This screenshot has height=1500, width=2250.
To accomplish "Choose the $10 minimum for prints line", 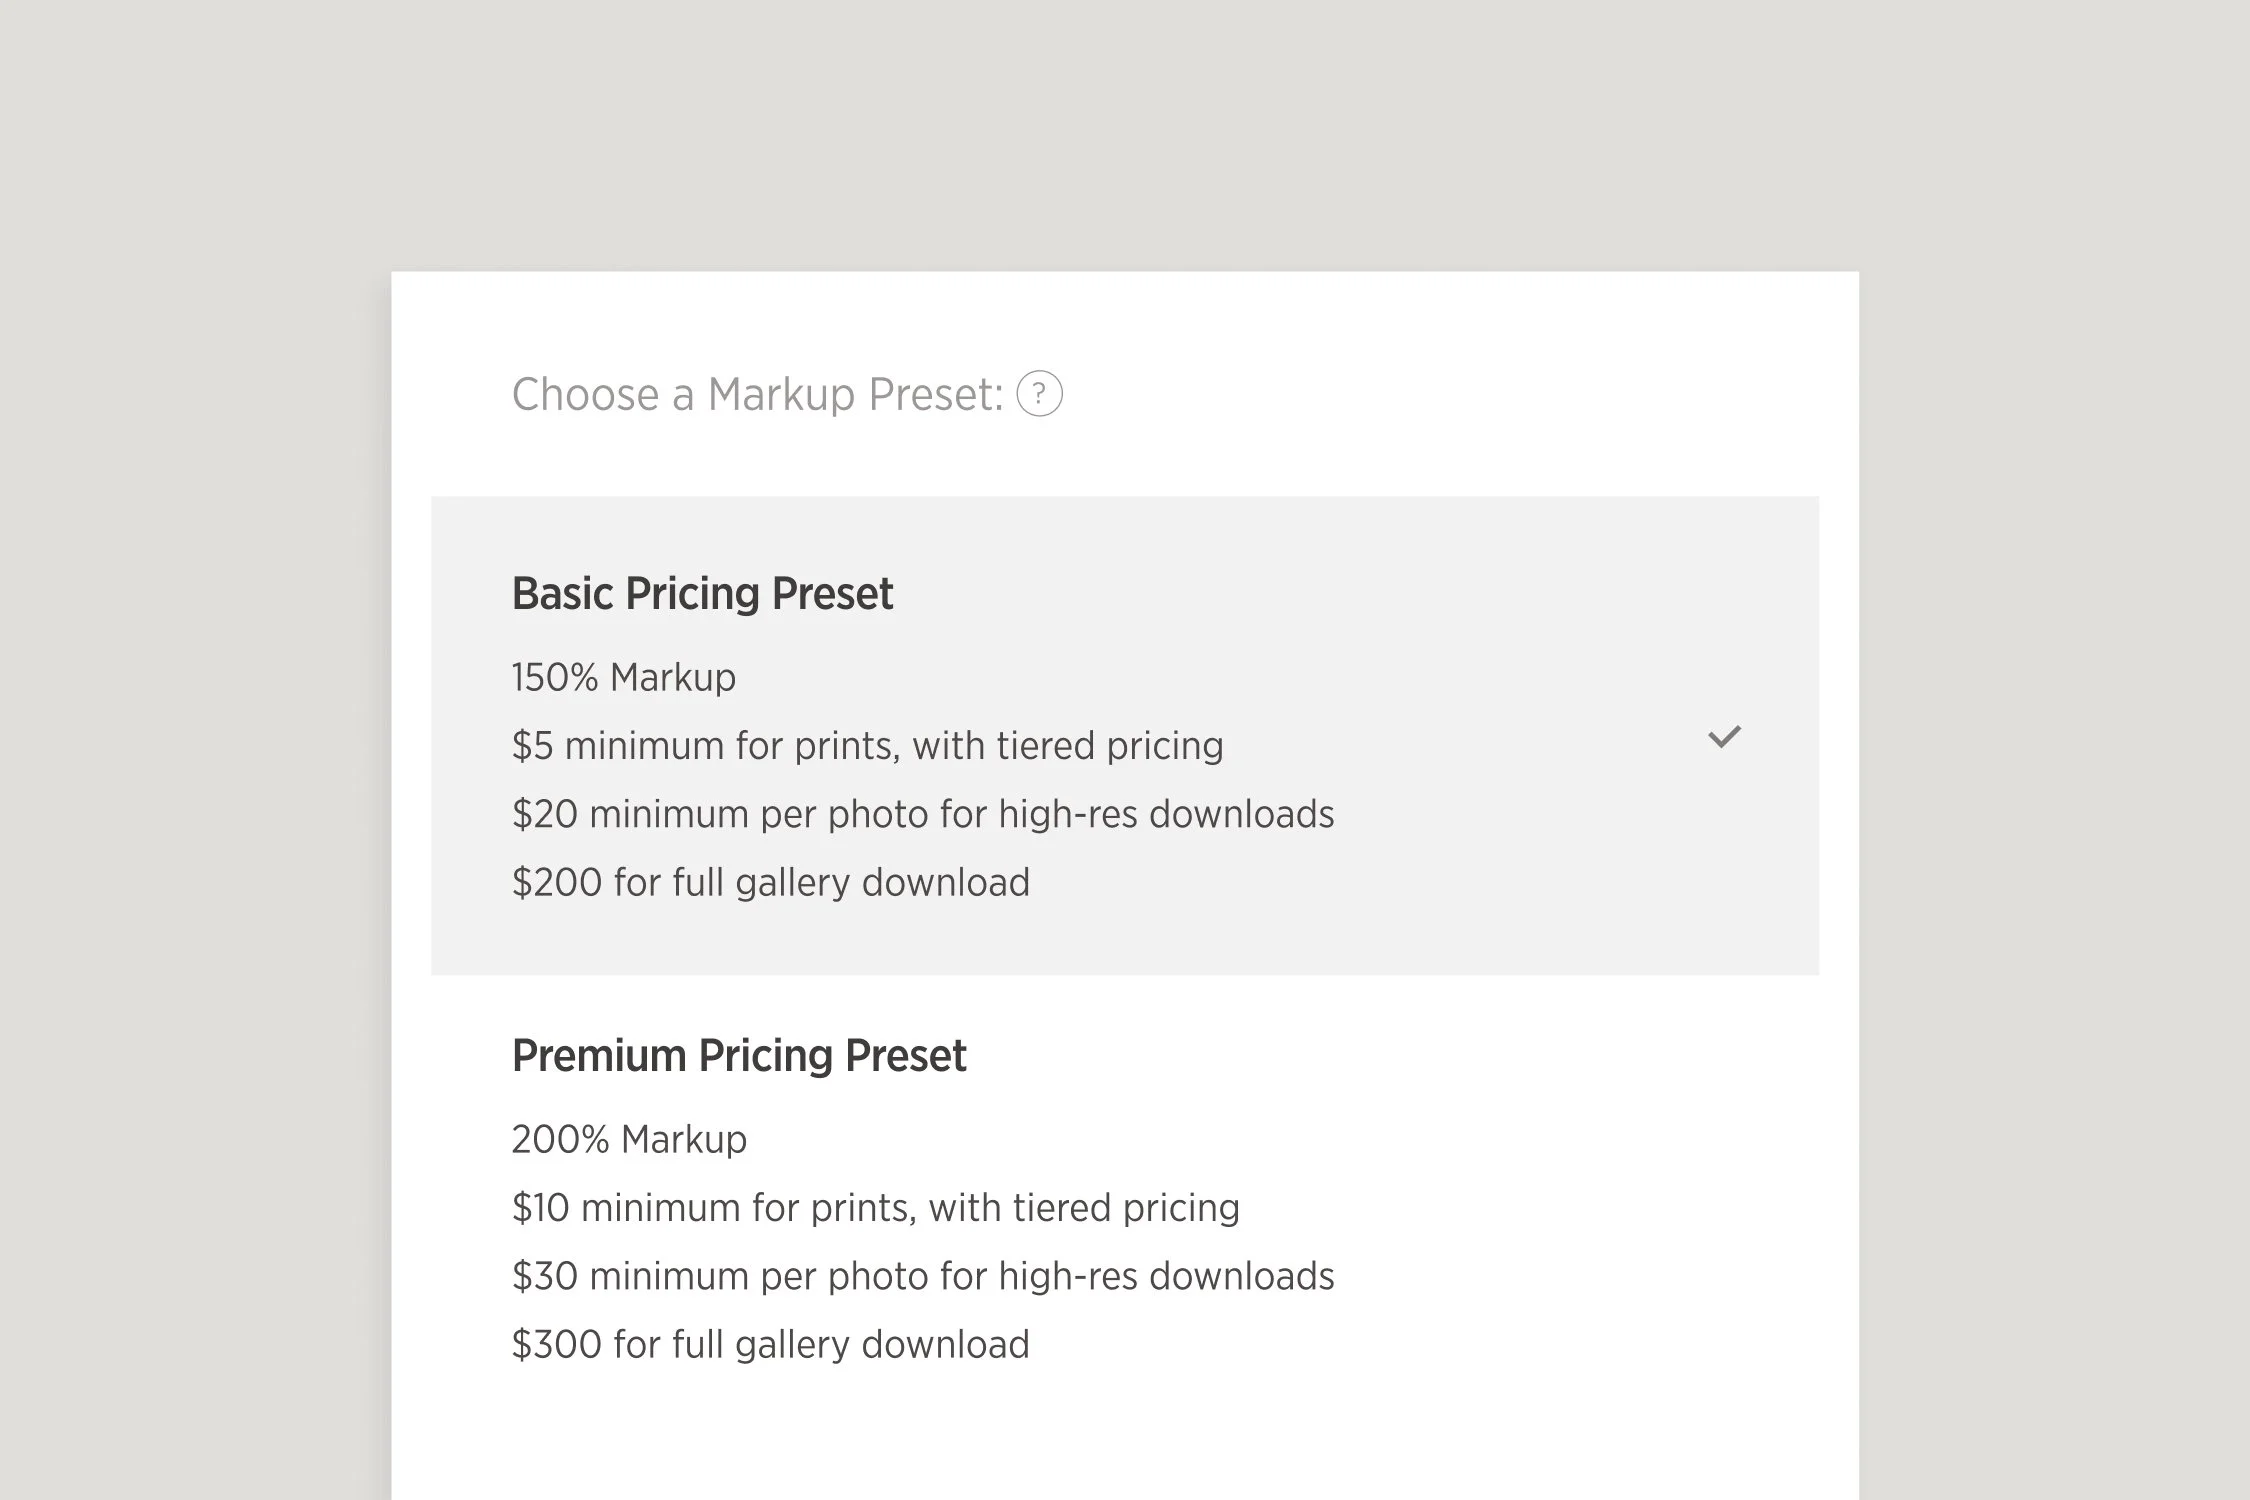I will pos(875,1208).
